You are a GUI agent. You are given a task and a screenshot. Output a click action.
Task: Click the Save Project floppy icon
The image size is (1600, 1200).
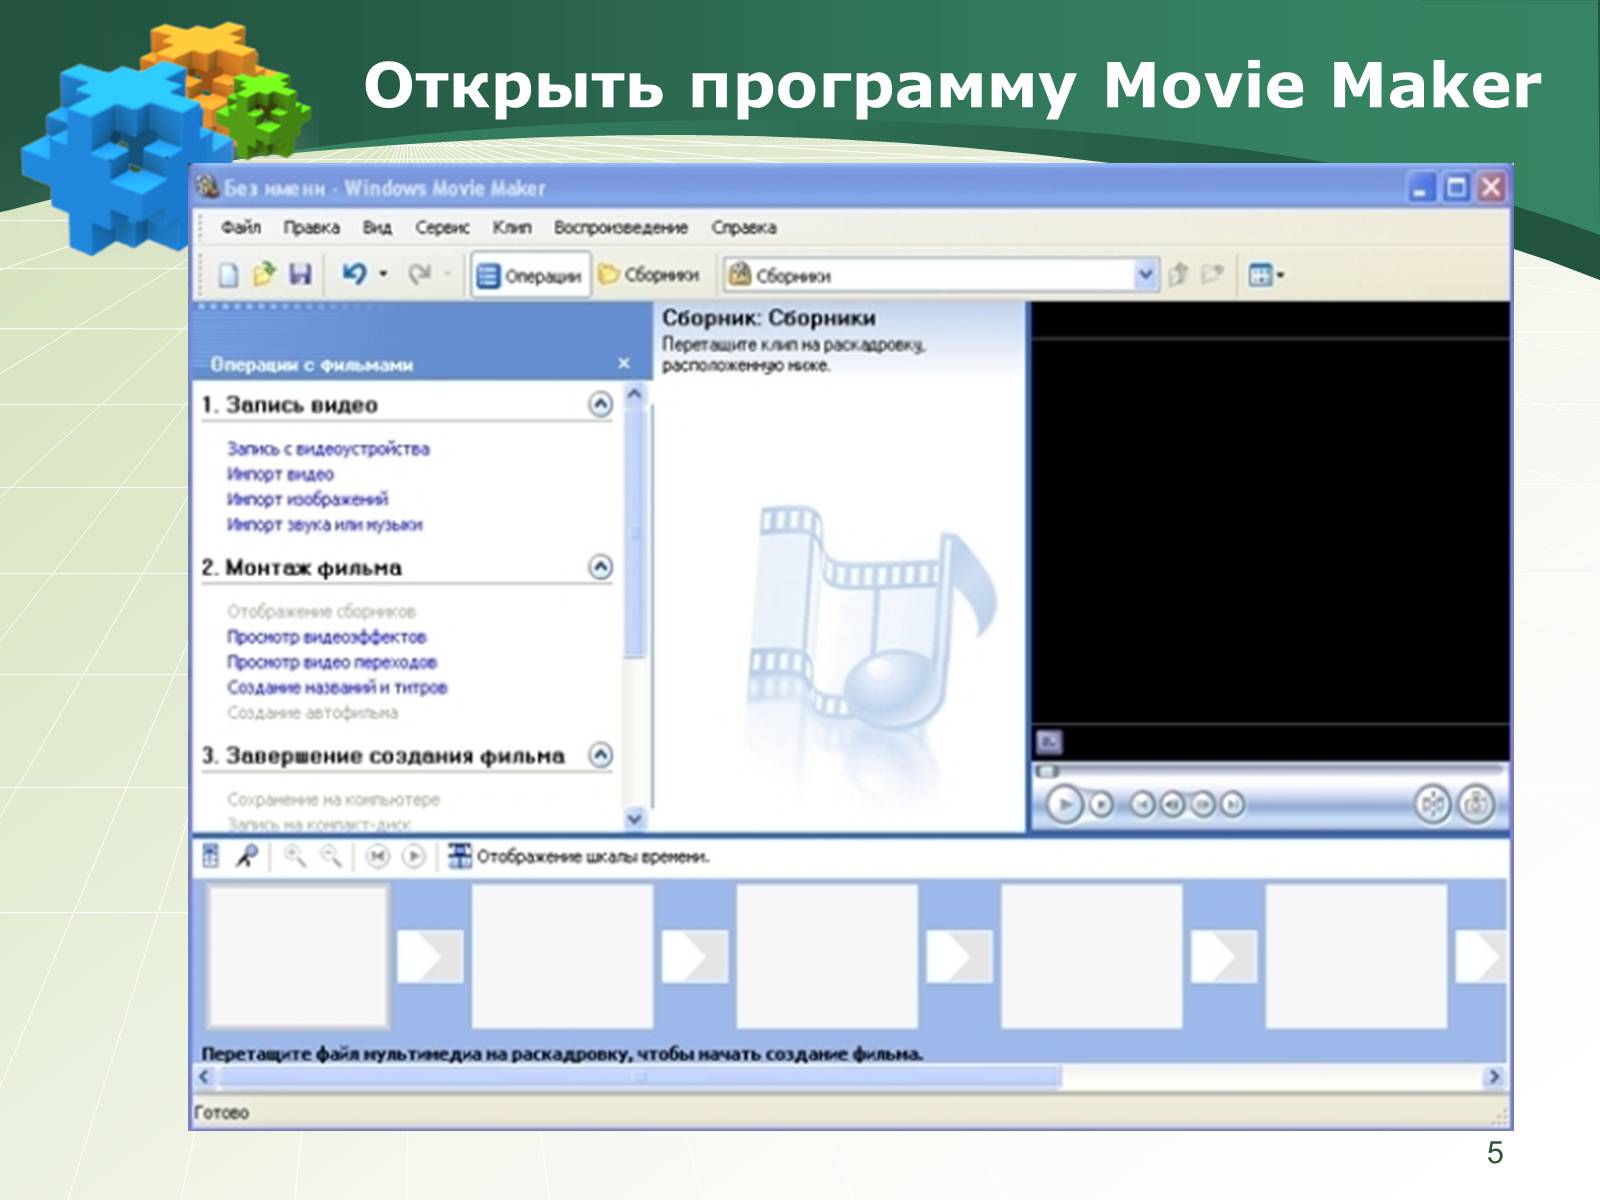[x=300, y=274]
